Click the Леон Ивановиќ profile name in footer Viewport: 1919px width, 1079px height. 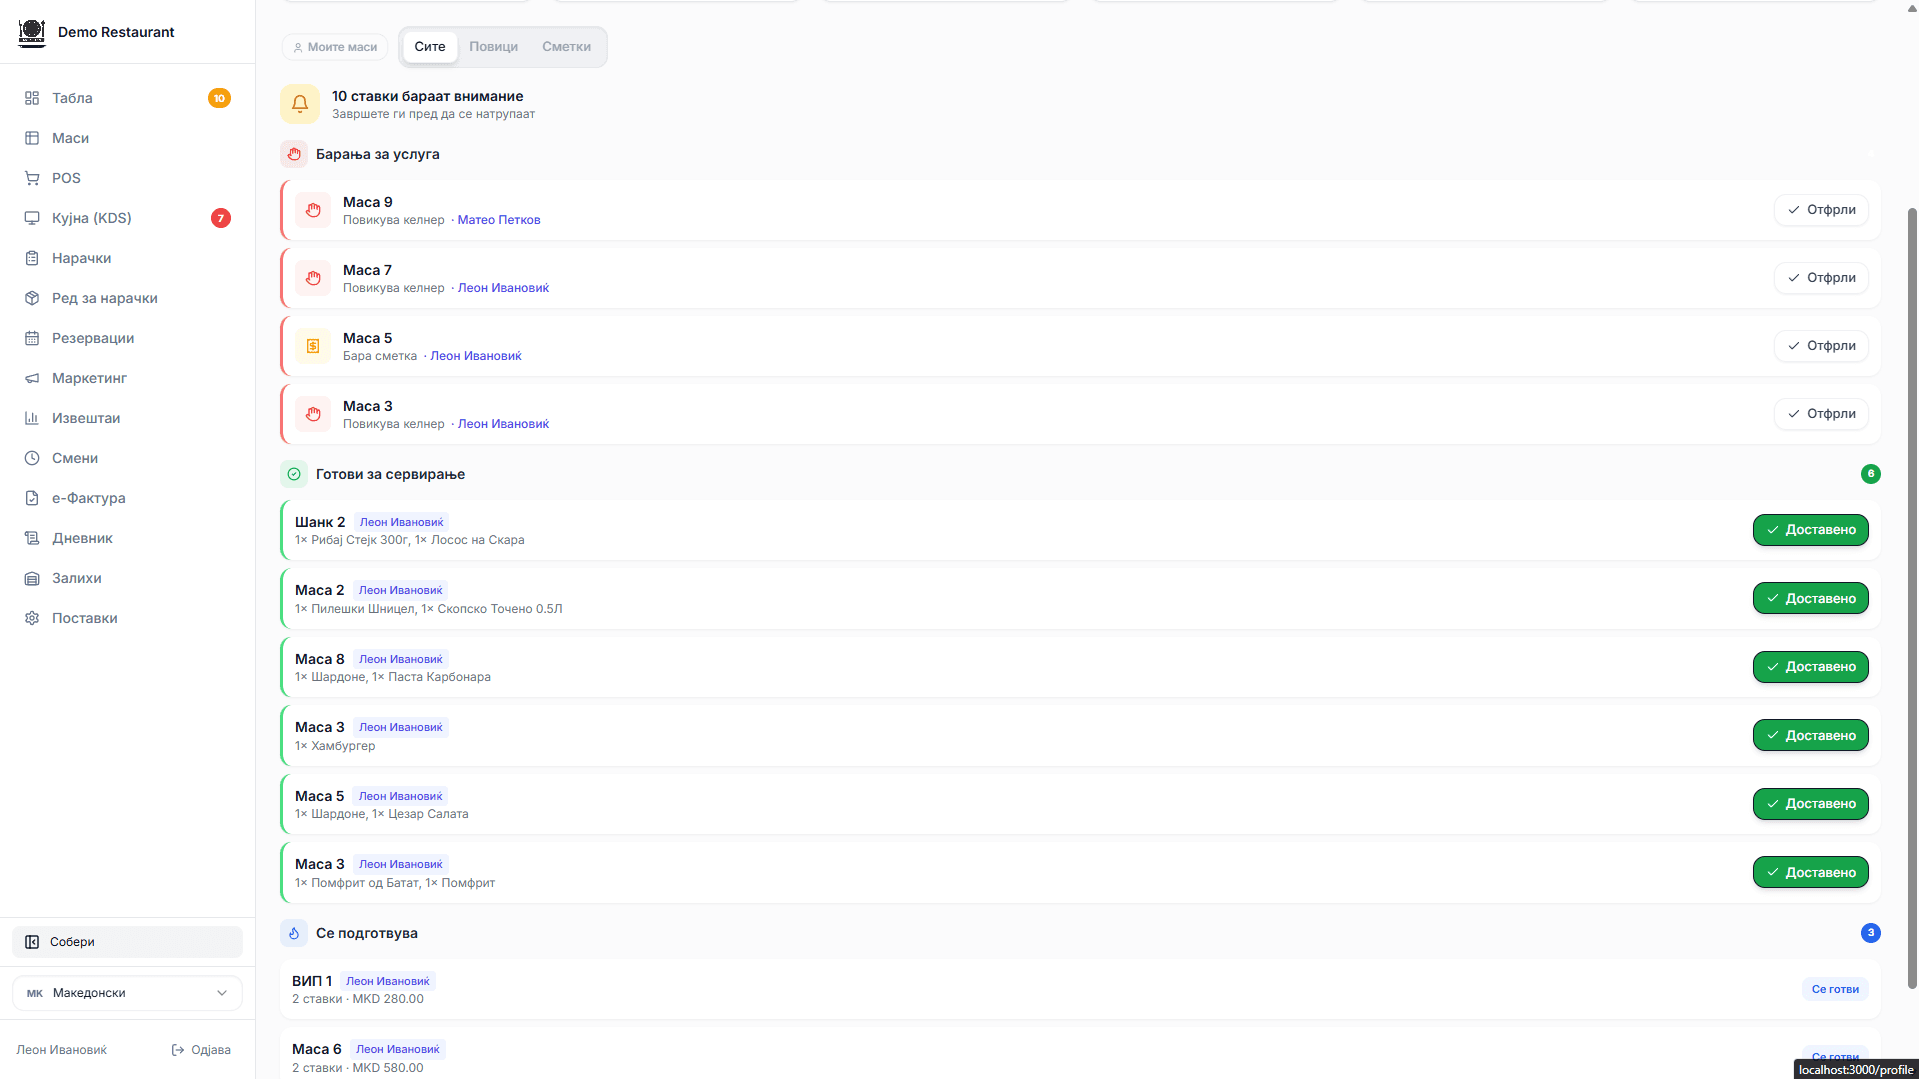[x=62, y=1050]
